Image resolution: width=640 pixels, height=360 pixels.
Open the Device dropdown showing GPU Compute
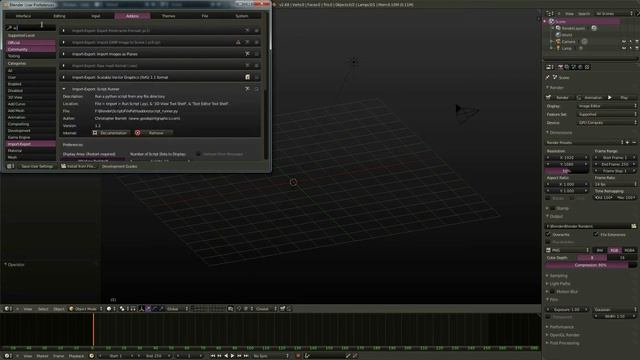[607, 122]
